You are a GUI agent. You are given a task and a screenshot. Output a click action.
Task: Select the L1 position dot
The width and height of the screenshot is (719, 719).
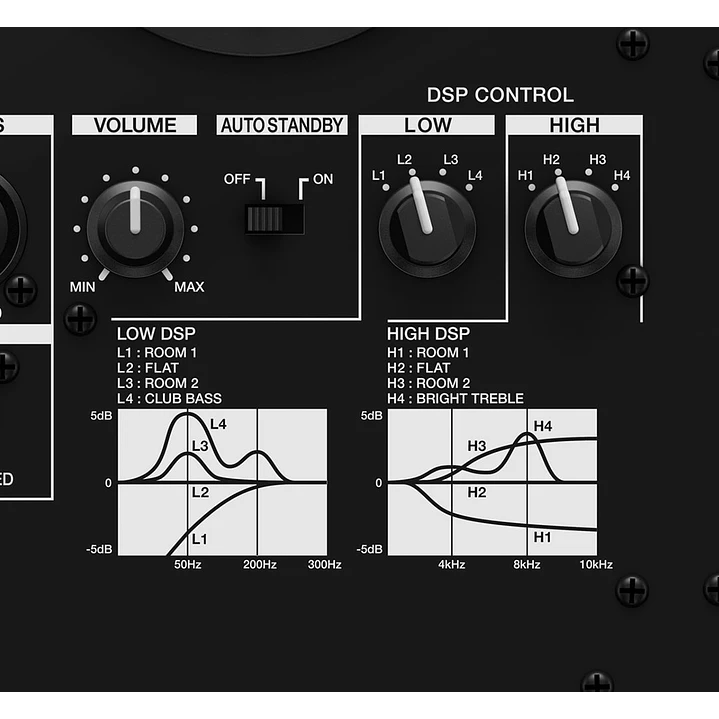click(x=386, y=187)
